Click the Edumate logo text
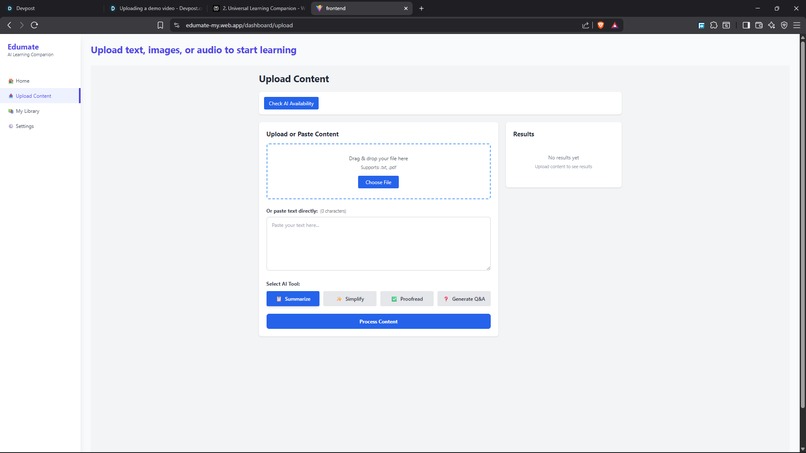 [23, 47]
